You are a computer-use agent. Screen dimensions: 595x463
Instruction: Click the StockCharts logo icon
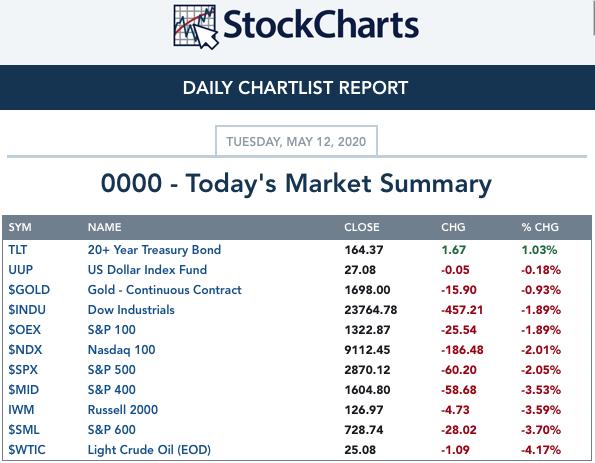(196, 27)
